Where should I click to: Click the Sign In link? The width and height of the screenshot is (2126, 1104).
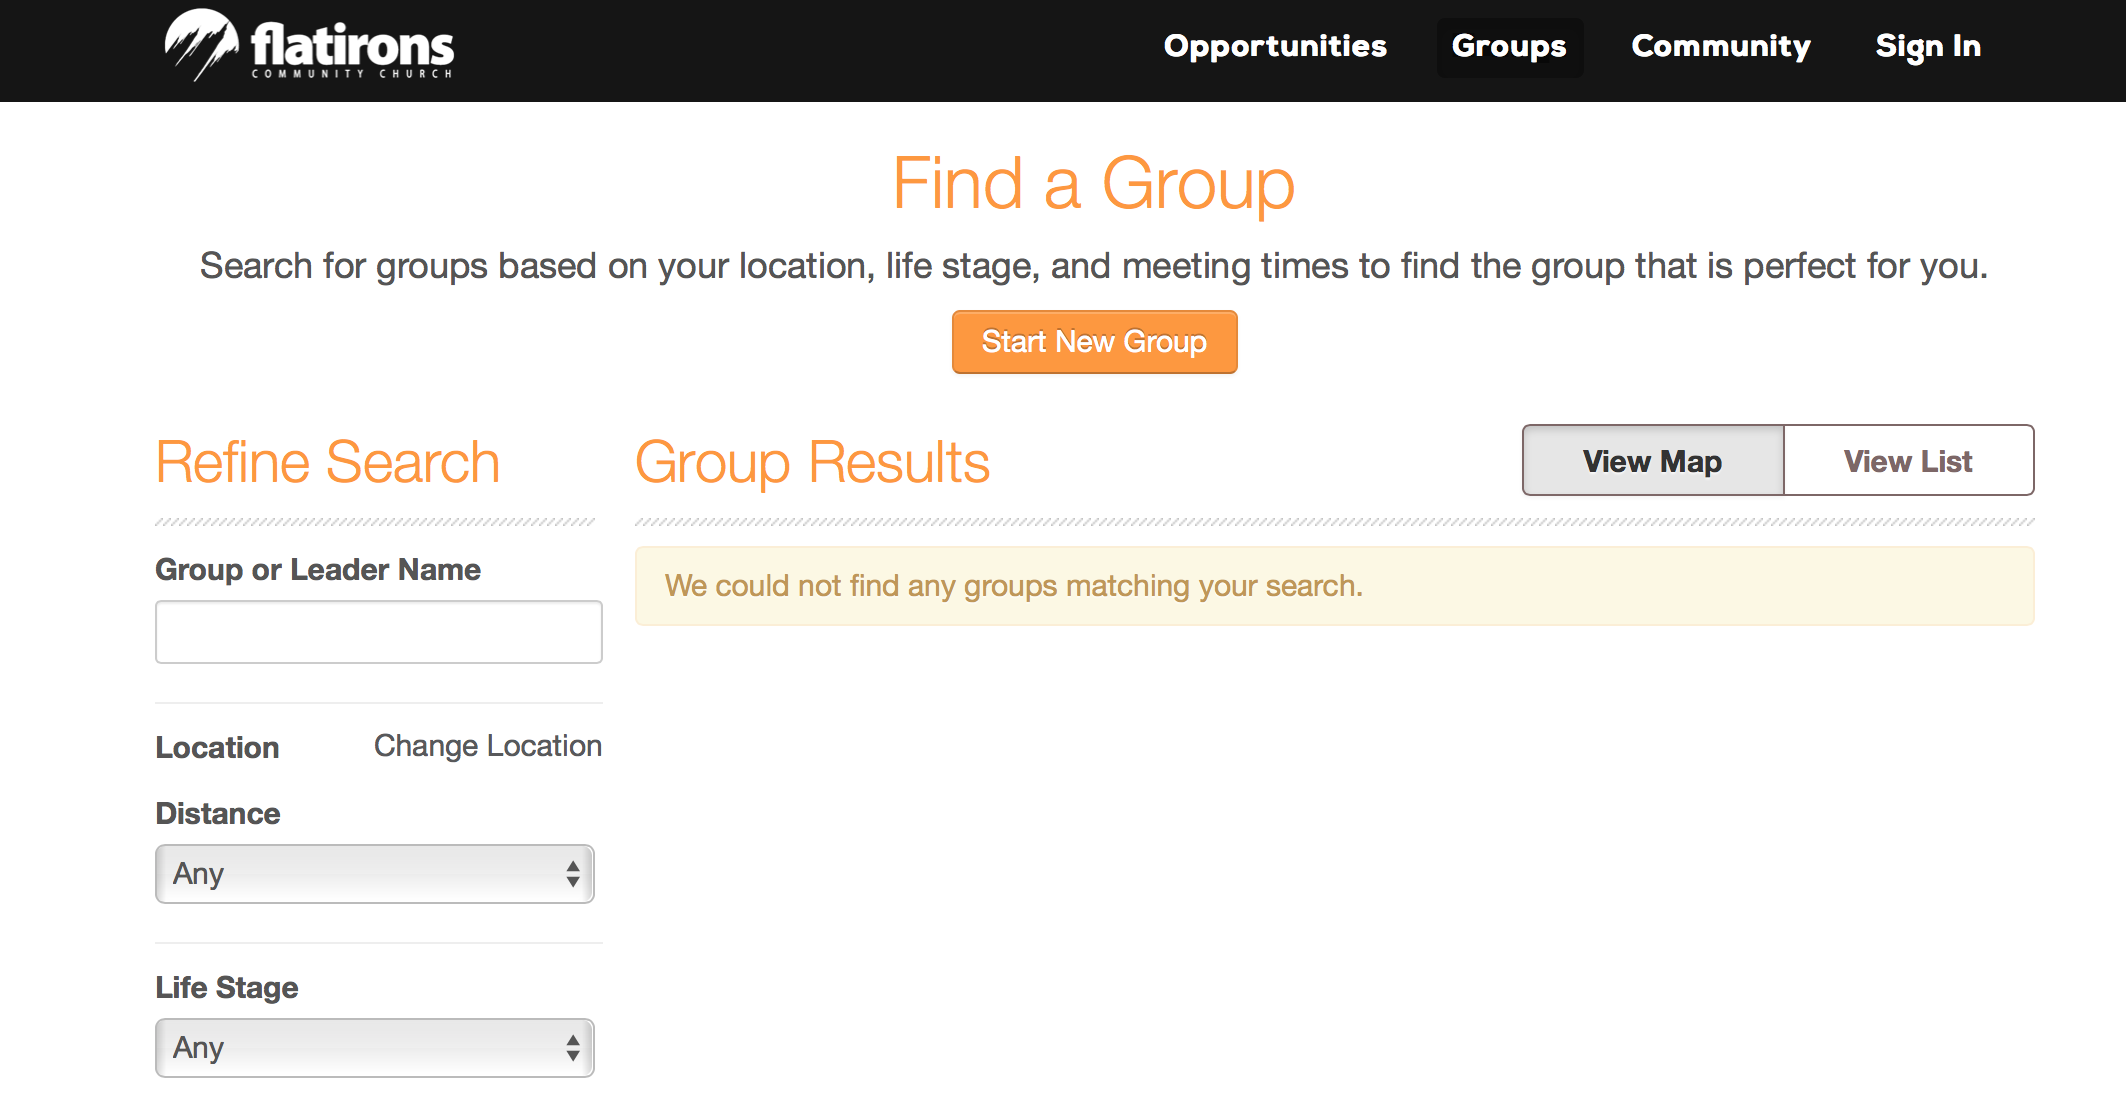tap(1928, 46)
